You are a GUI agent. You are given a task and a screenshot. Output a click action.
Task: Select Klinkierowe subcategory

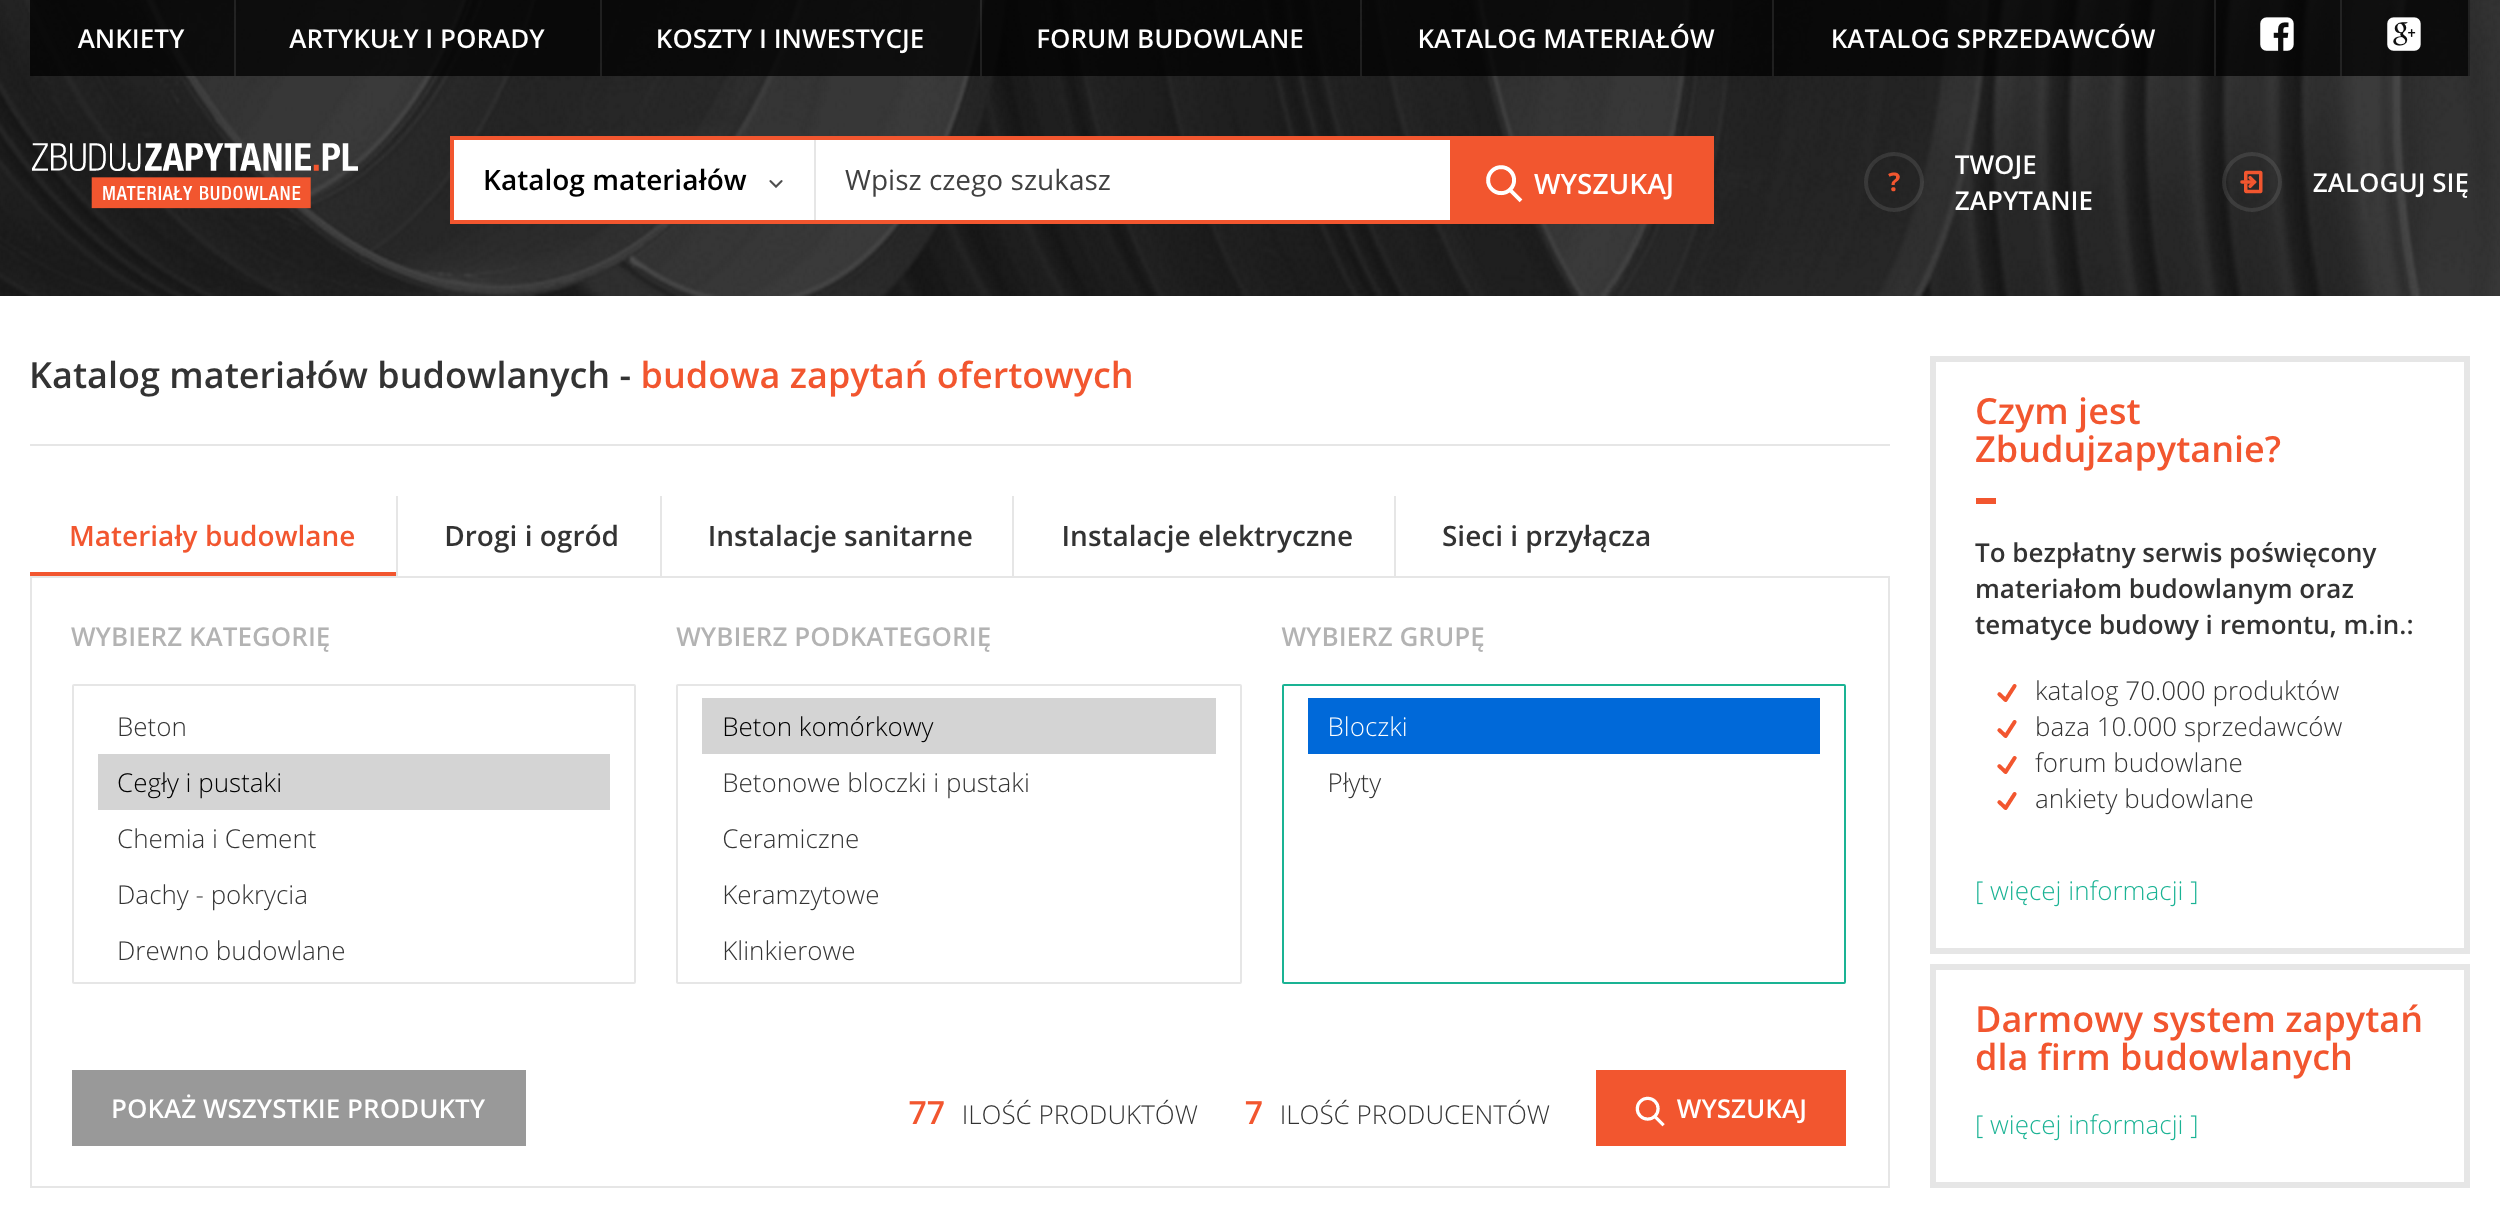[959, 950]
